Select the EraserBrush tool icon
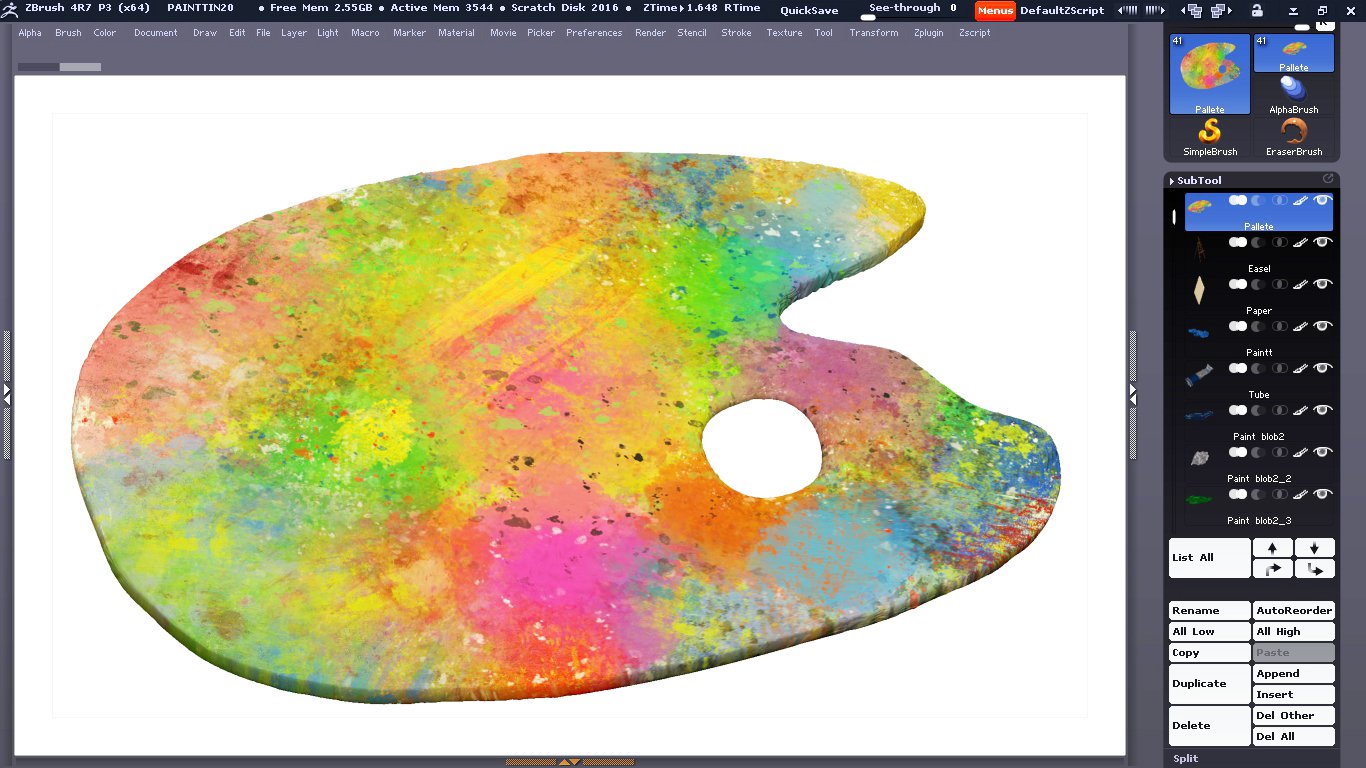The width and height of the screenshot is (1366, 768). (1294, 136)
